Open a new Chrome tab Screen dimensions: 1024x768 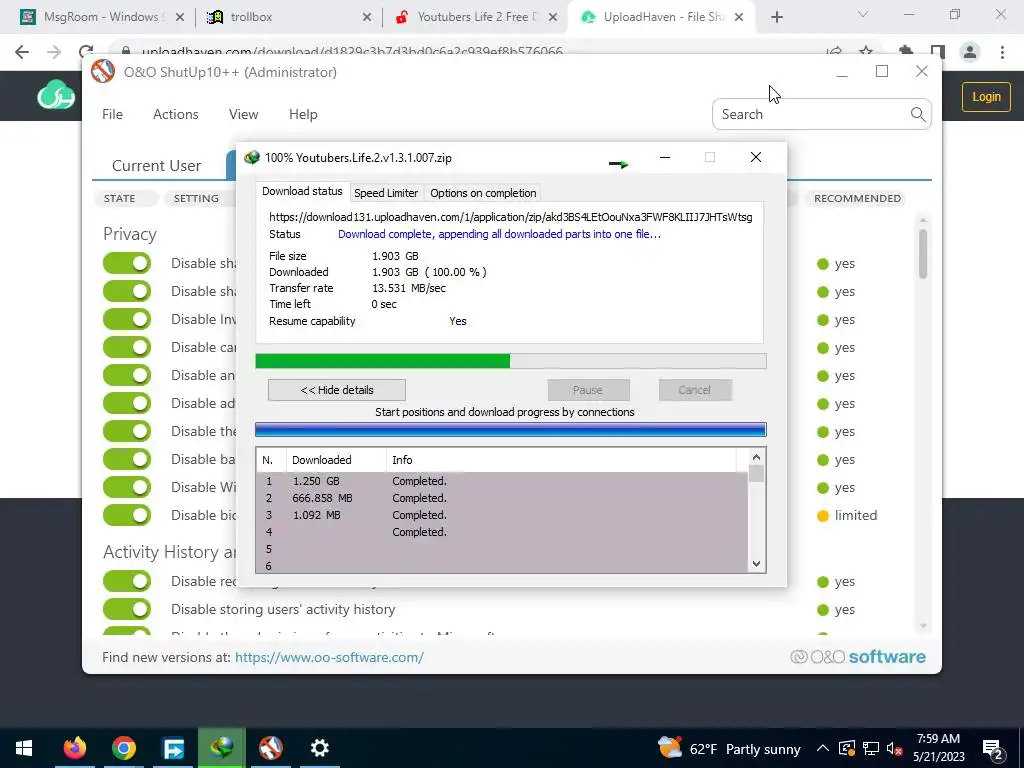tap(776, 17)
